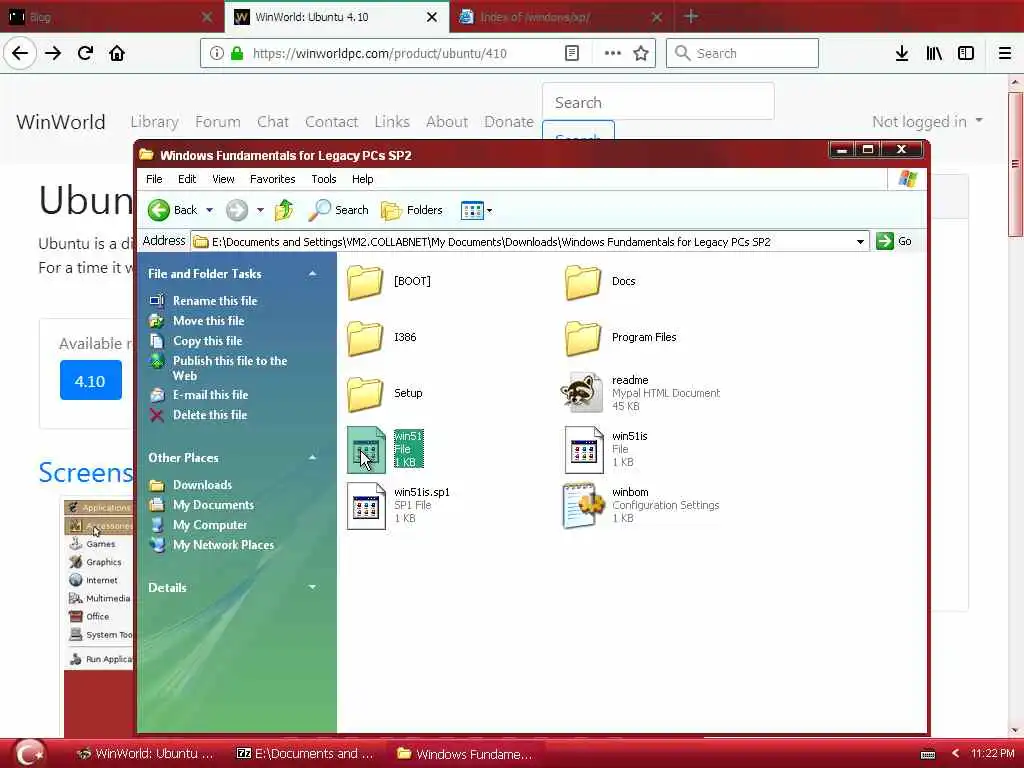1024x768 pixels.
Task: Select the win51is file
Action: point(607,449)
